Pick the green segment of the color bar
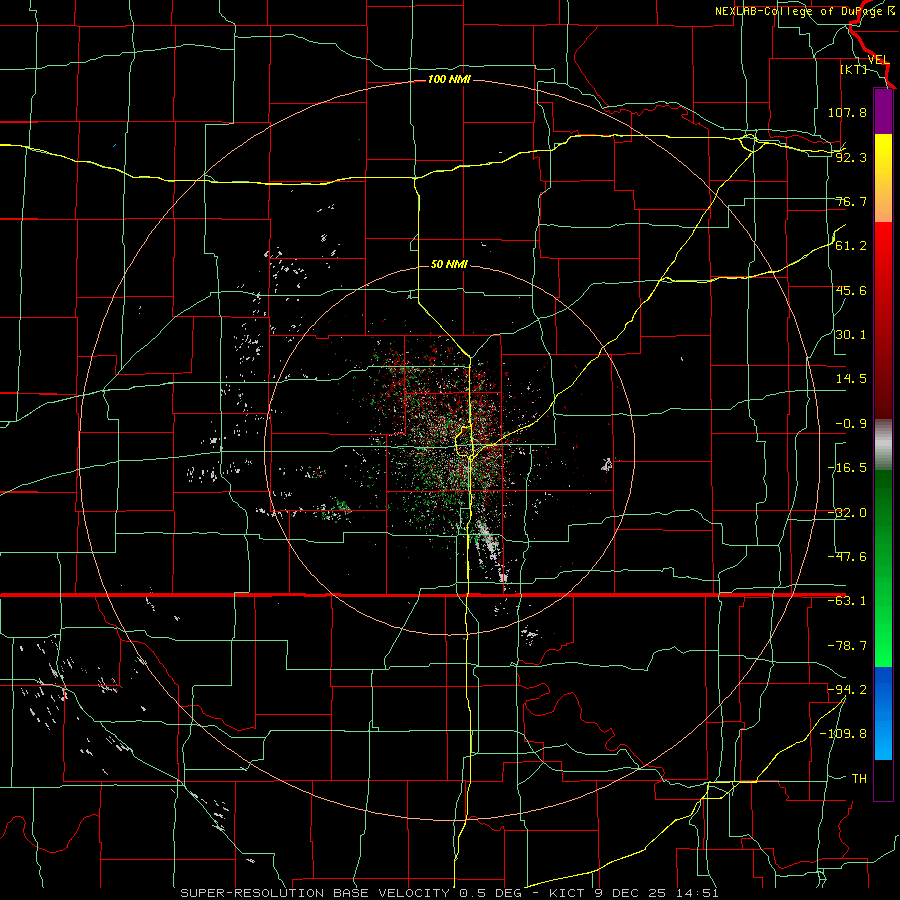 883,568
